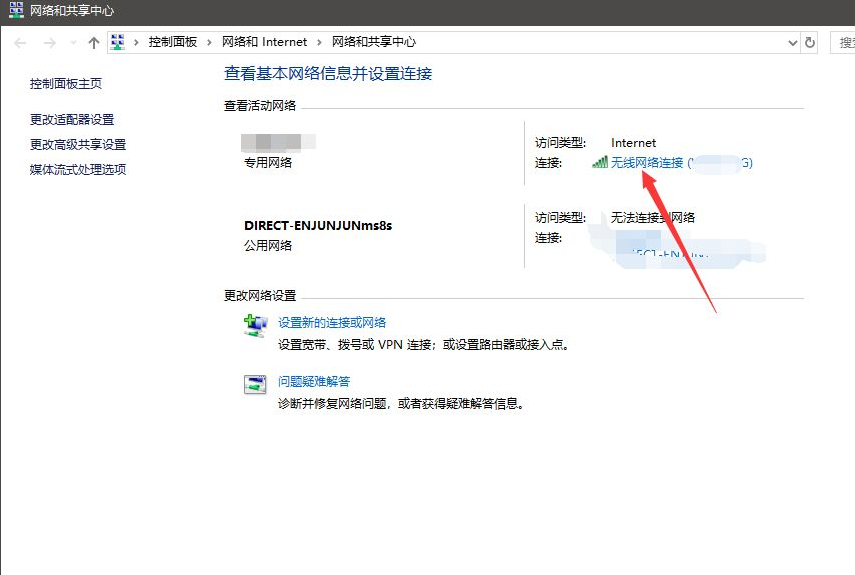Click the 问题疑难解答 troubleshooter icon
855x575 pixels.
point(256,384)
